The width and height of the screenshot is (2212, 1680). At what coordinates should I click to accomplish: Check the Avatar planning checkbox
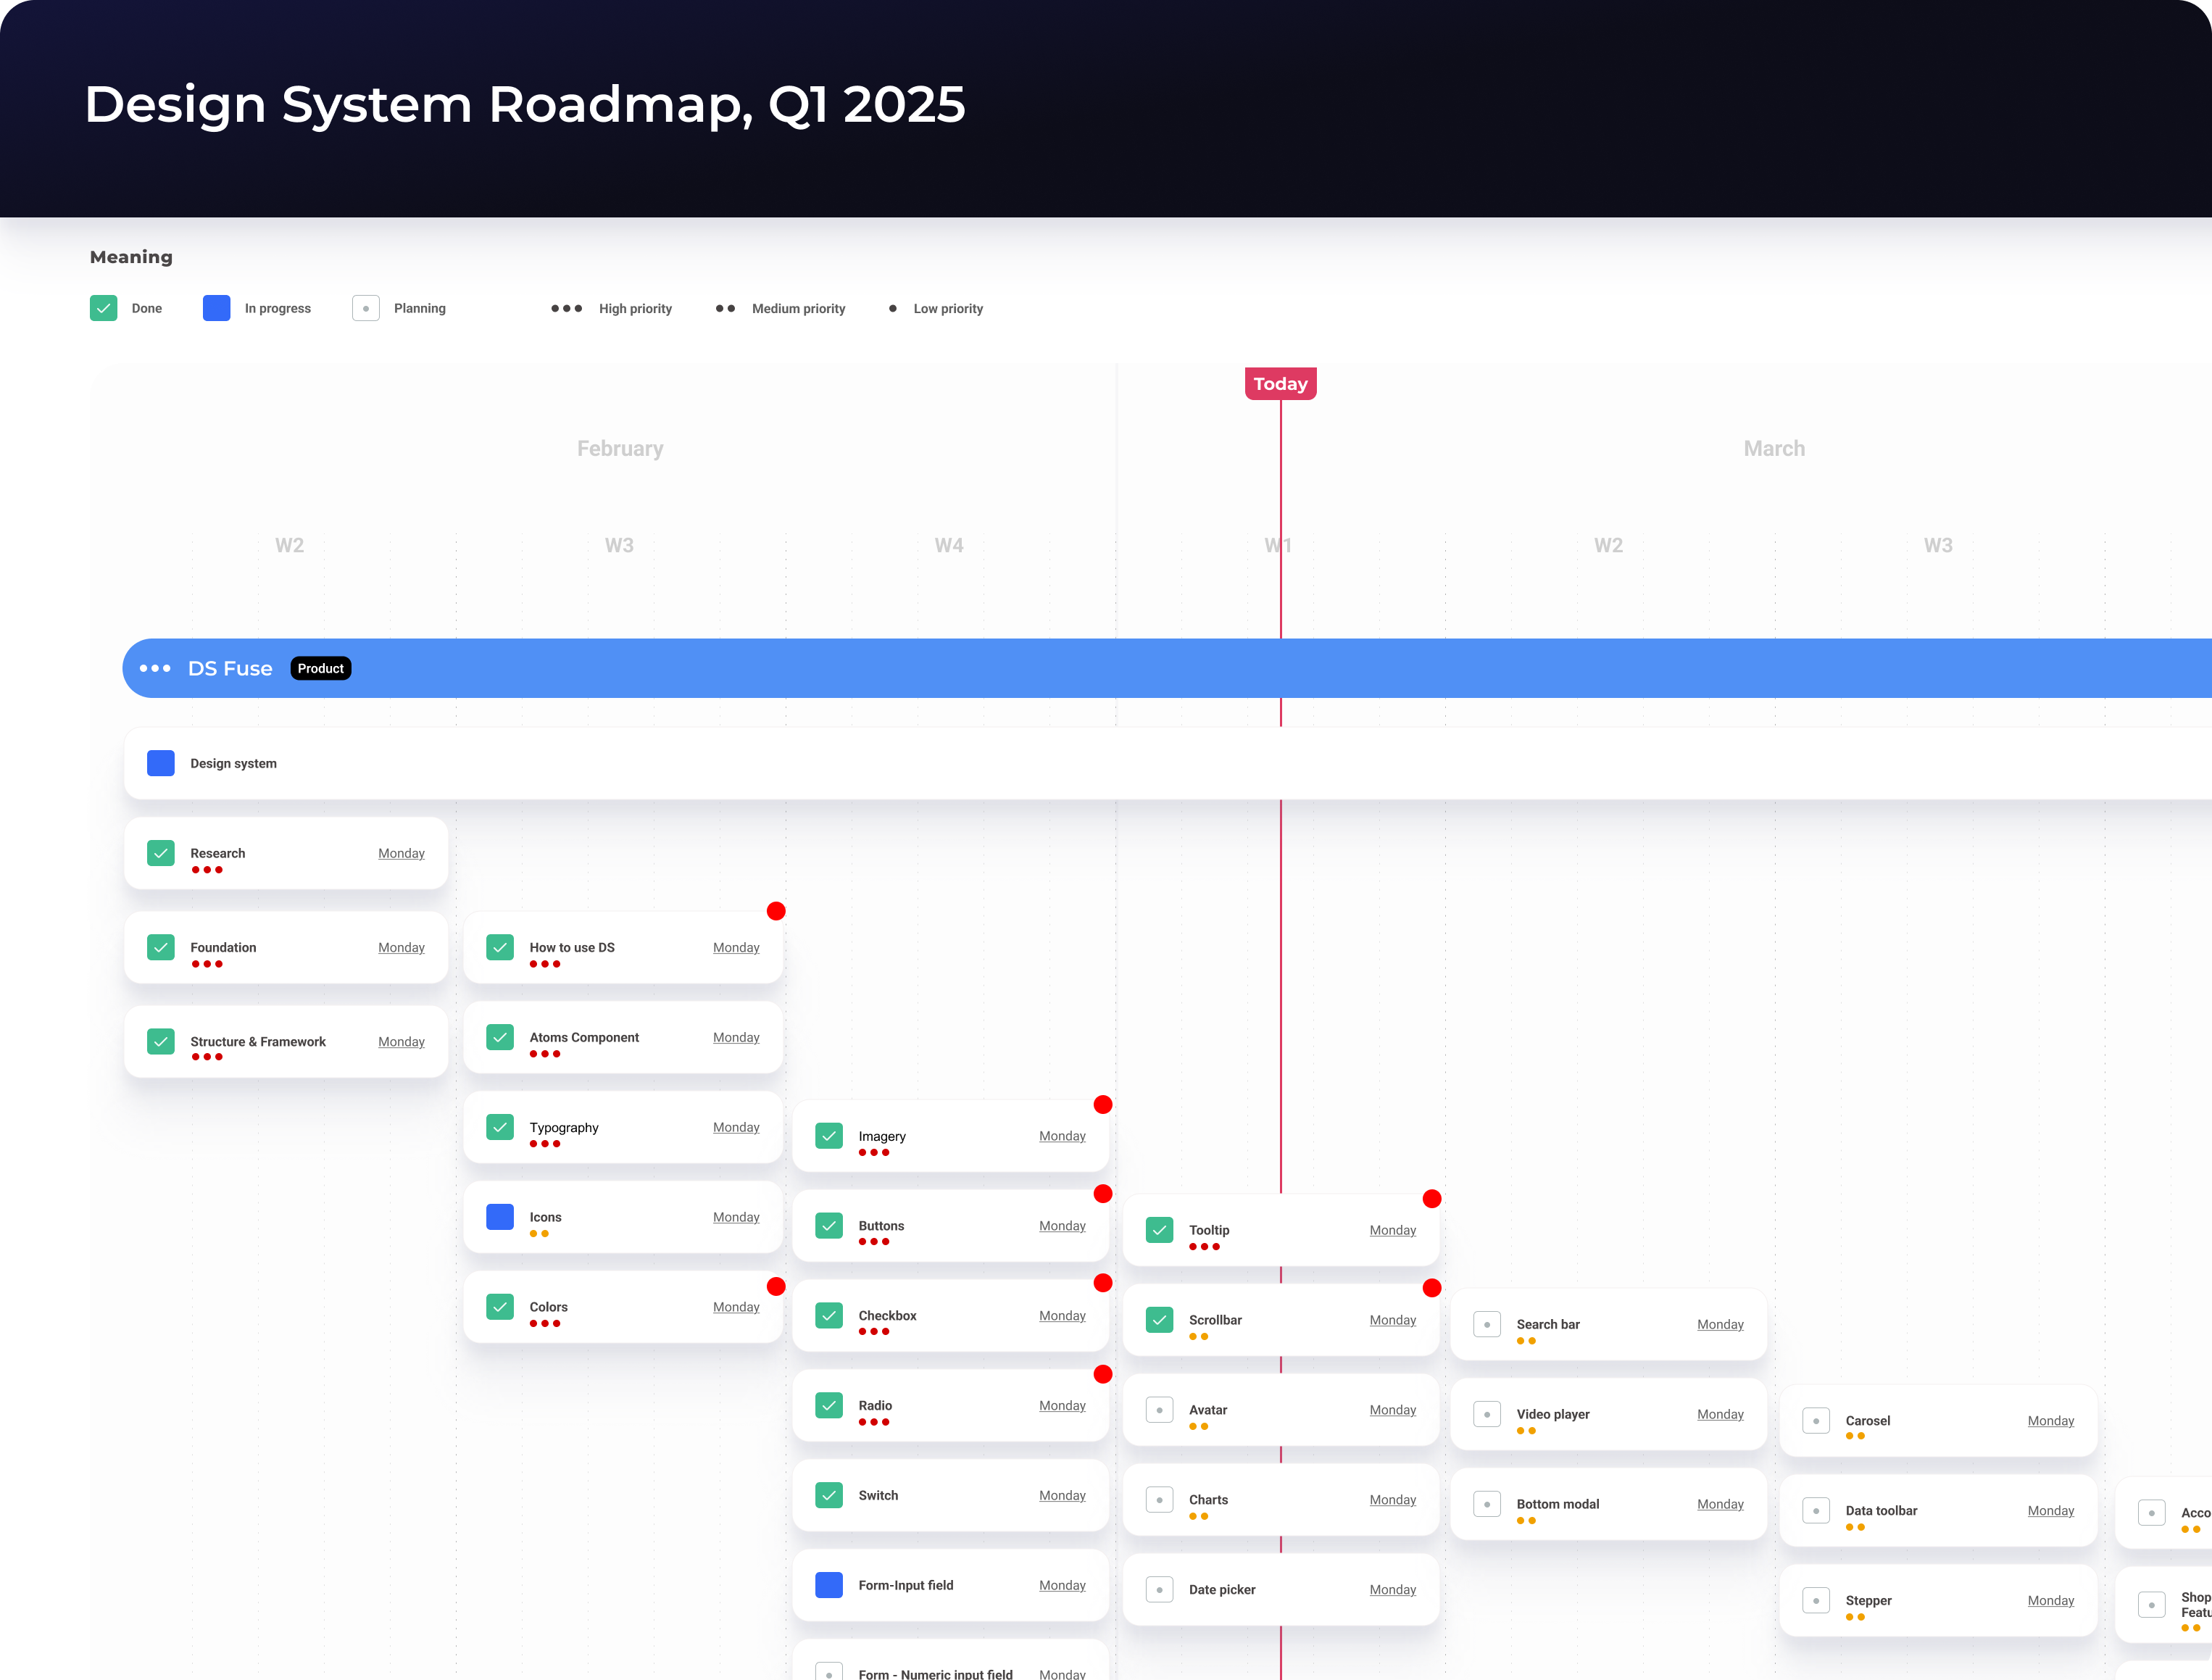1159,1410
